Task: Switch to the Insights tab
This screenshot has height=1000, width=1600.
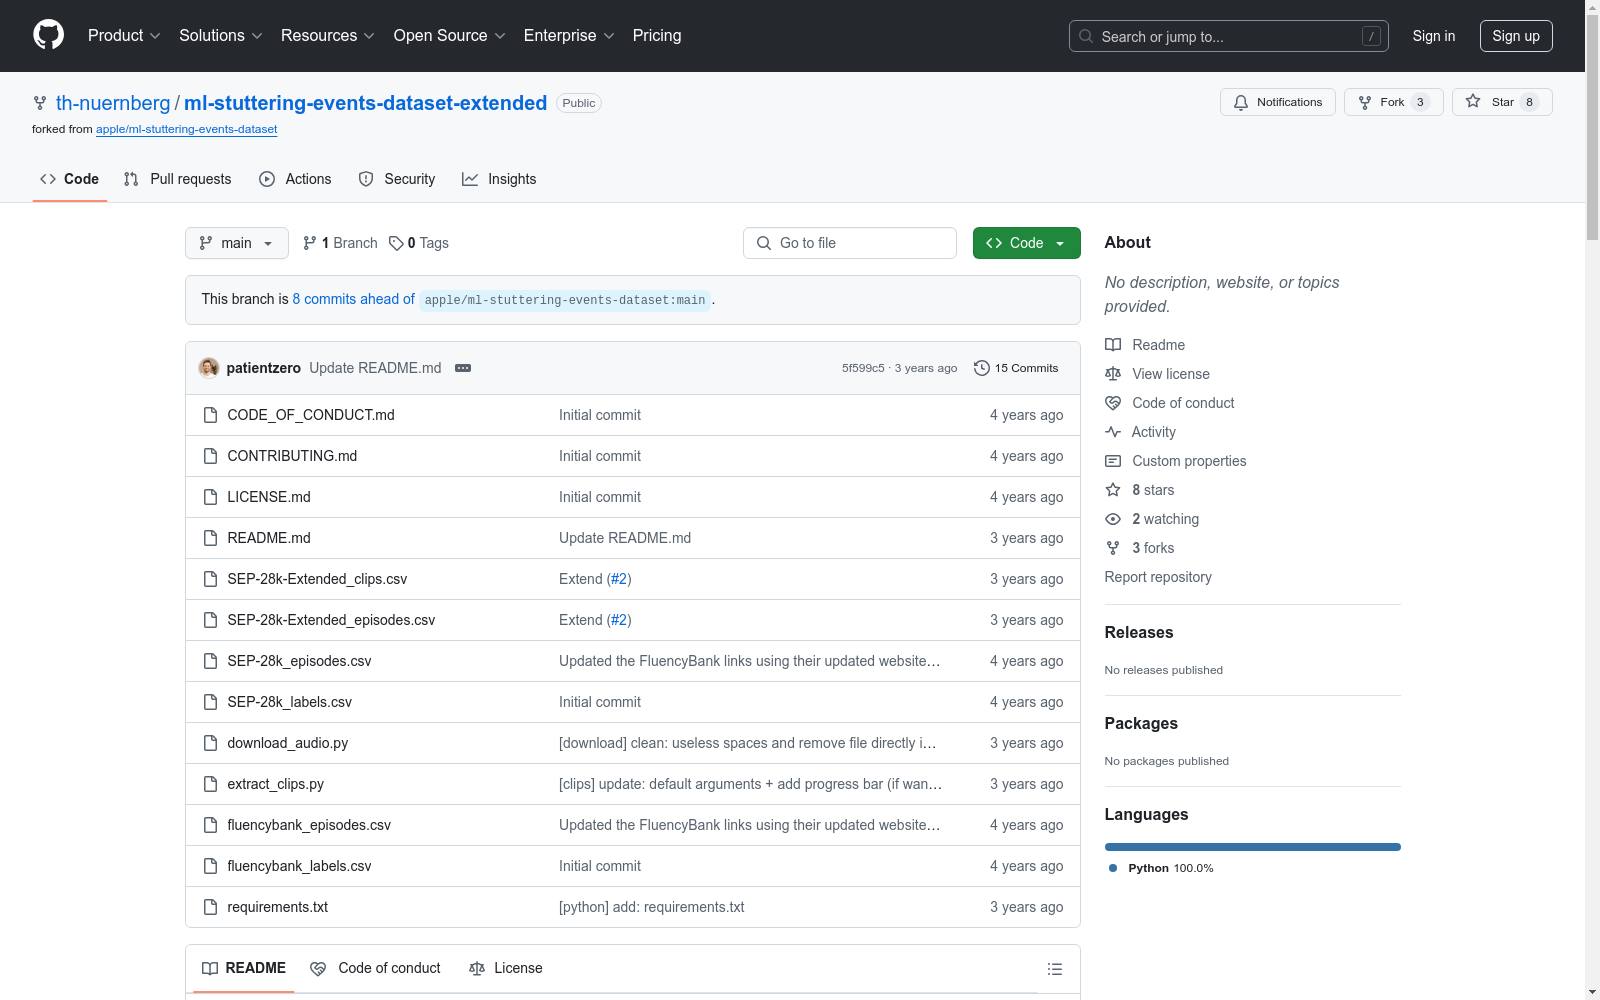Action: (x=499, y=179)
